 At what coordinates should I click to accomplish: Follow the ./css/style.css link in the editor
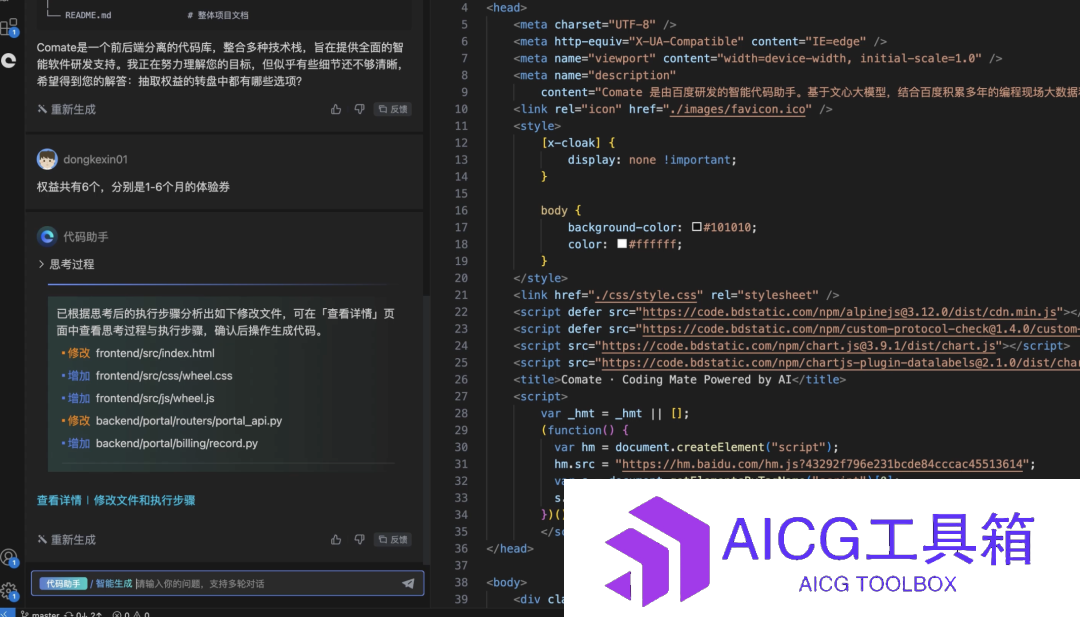[x=646, y=295]
